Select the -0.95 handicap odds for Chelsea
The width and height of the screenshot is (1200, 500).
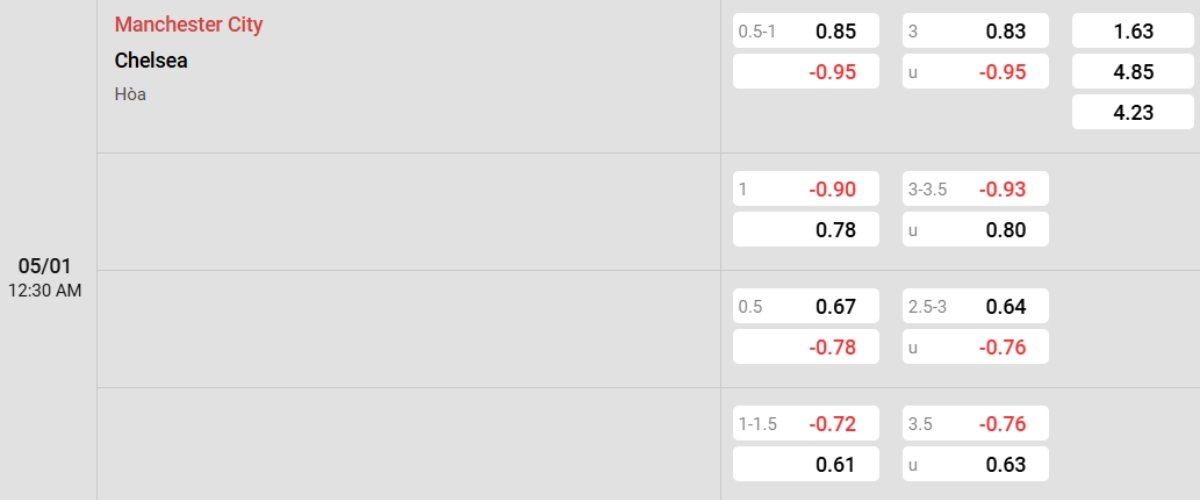point(806,72)
